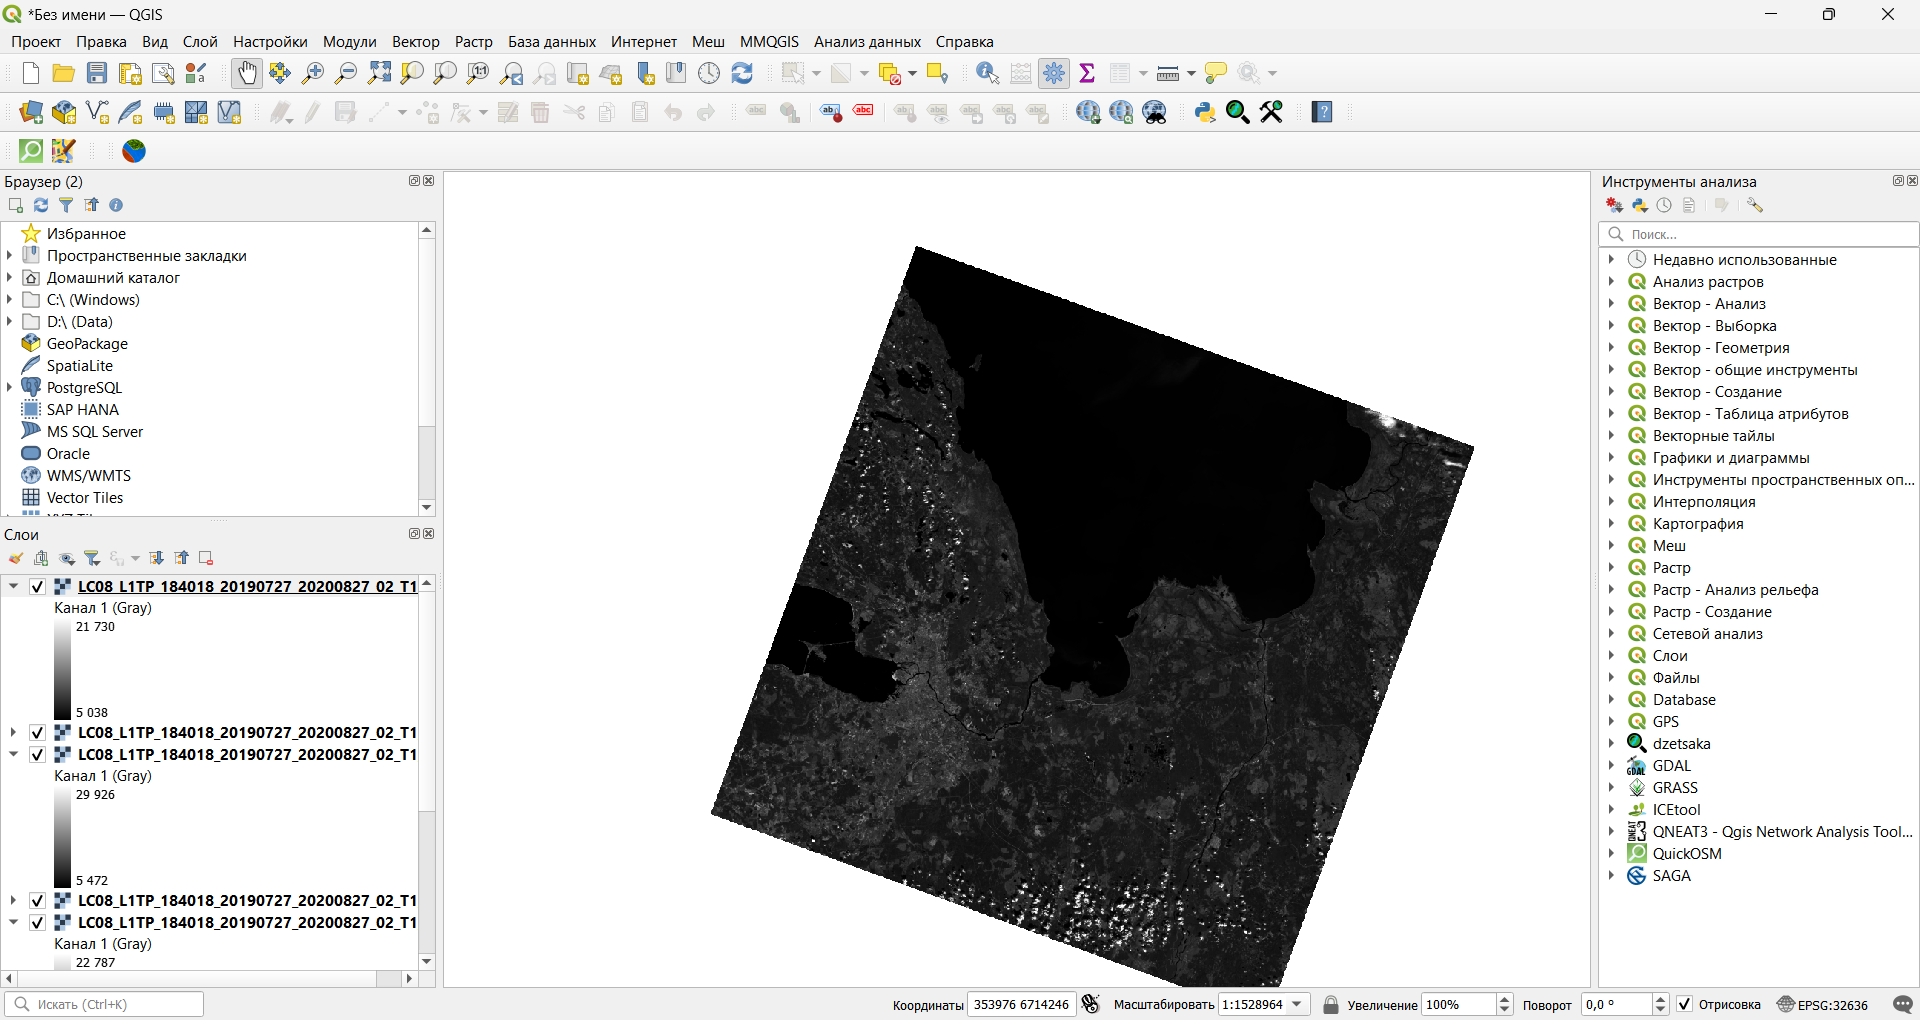Select the GeoPackage entry in Browser

(87, 344)
